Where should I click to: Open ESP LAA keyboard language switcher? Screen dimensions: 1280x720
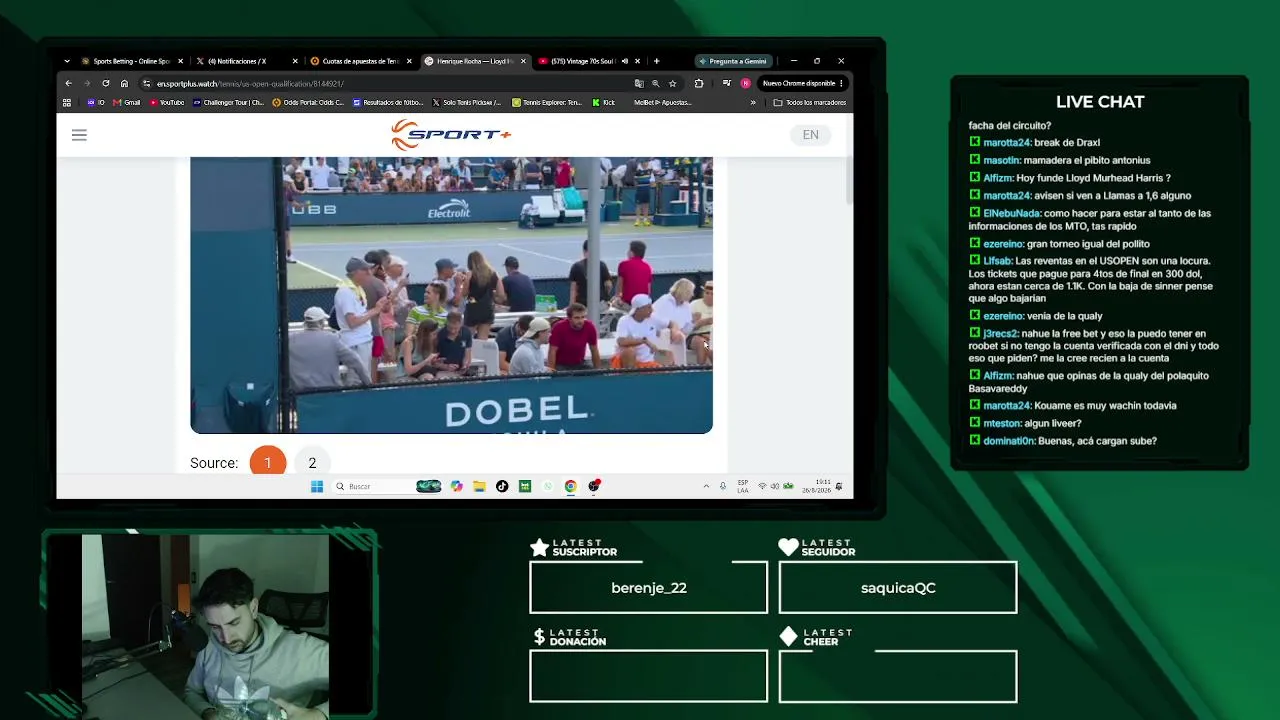tap(743, 486)
